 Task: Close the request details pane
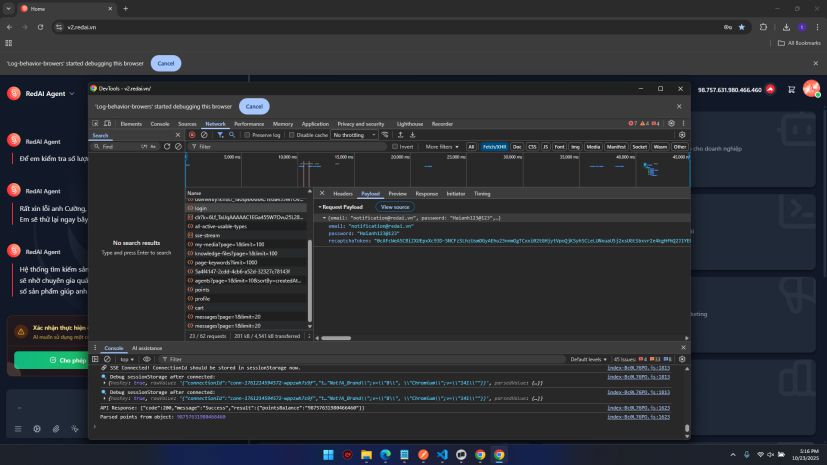point(322,193)
